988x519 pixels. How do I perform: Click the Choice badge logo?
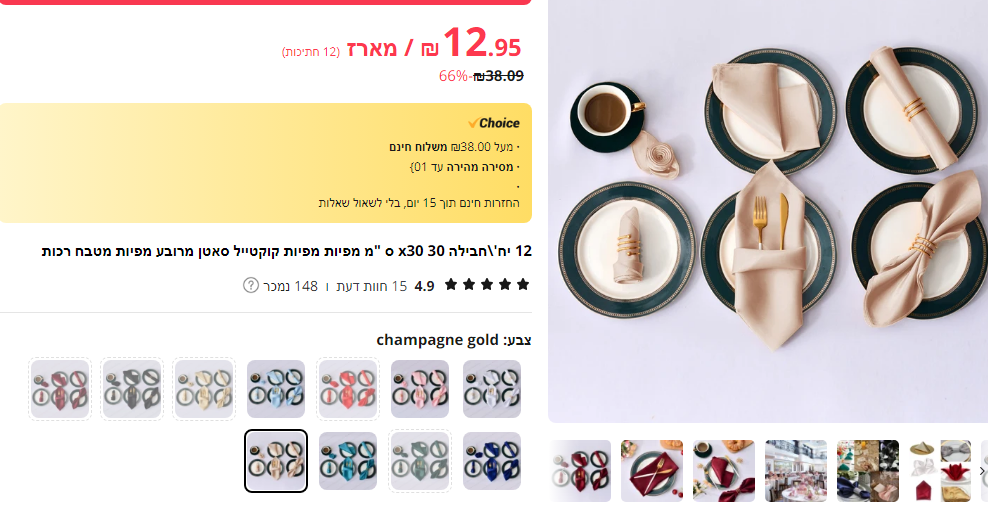coord(494,123)
